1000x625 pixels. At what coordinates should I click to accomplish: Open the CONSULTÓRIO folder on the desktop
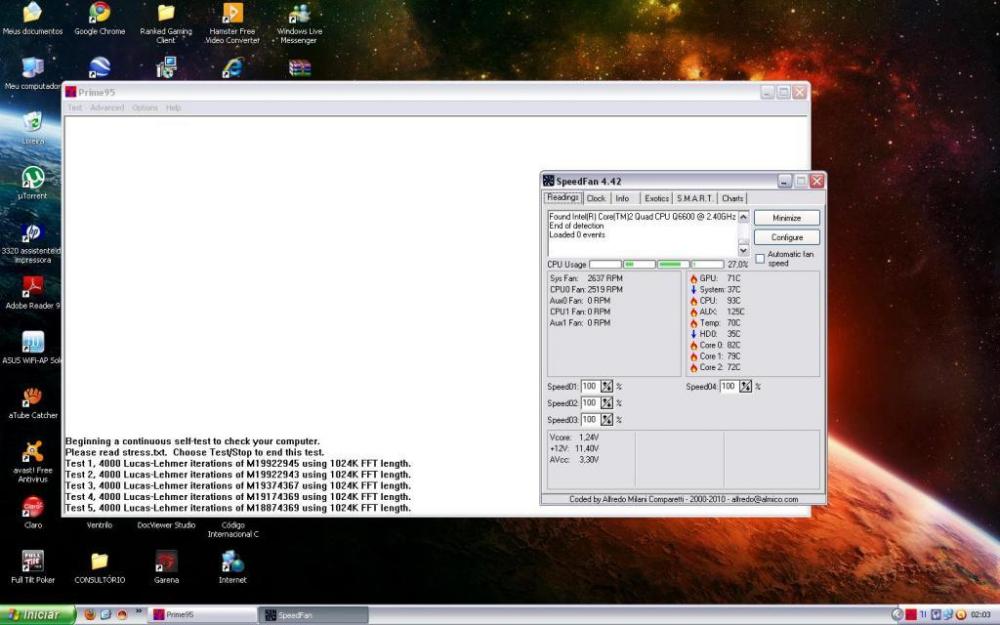tap(99, 562)
